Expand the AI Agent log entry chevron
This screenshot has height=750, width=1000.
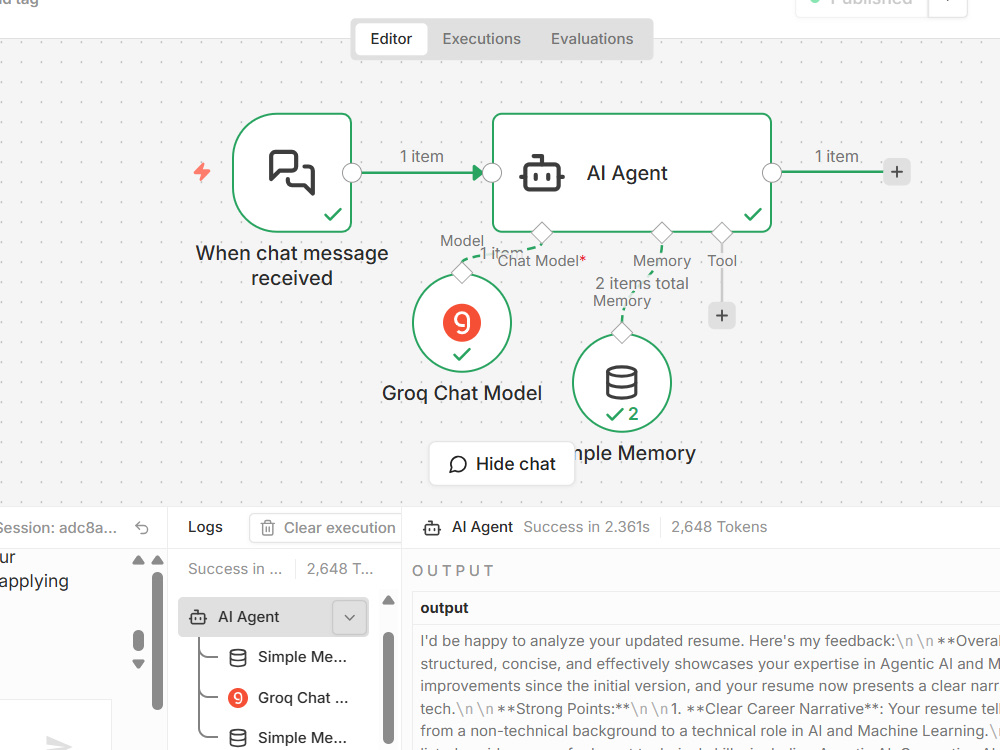(x=349, y=617)
